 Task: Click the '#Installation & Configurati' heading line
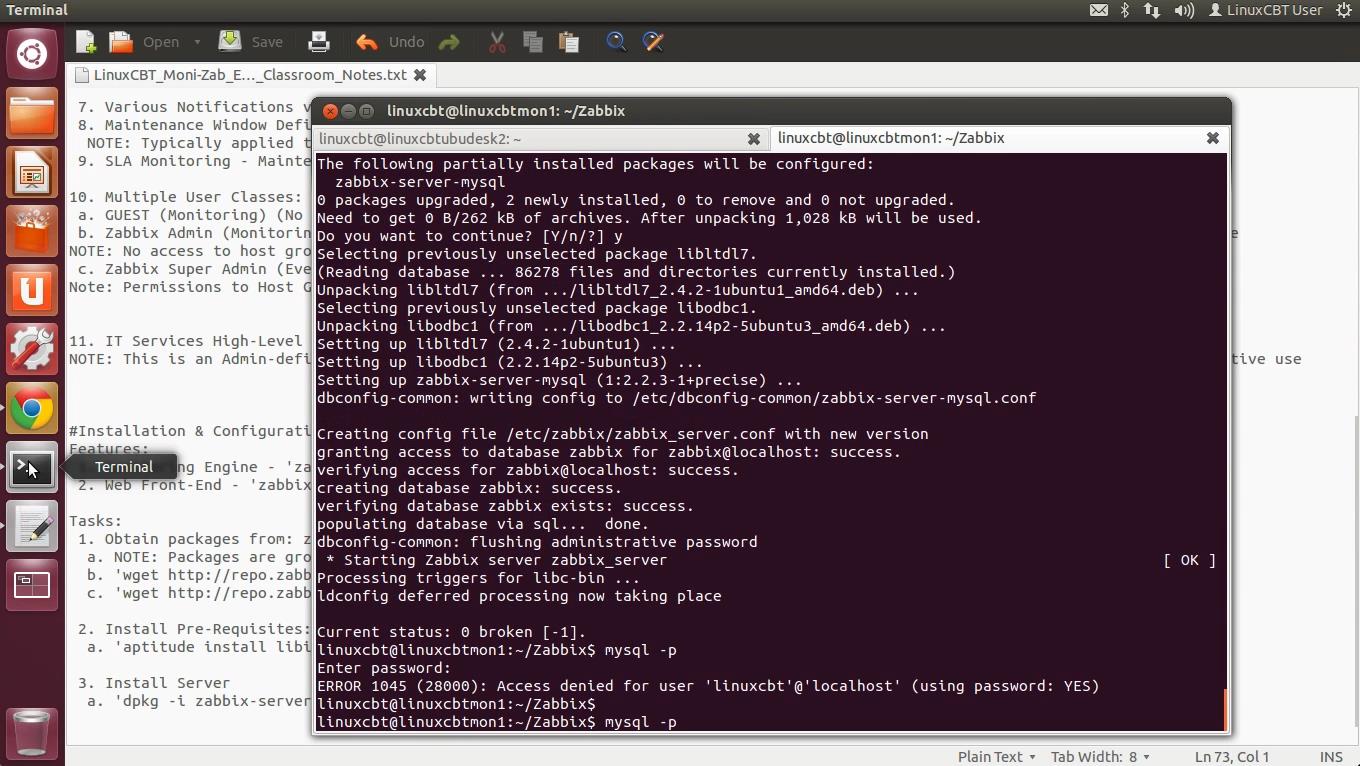(190, 431)
